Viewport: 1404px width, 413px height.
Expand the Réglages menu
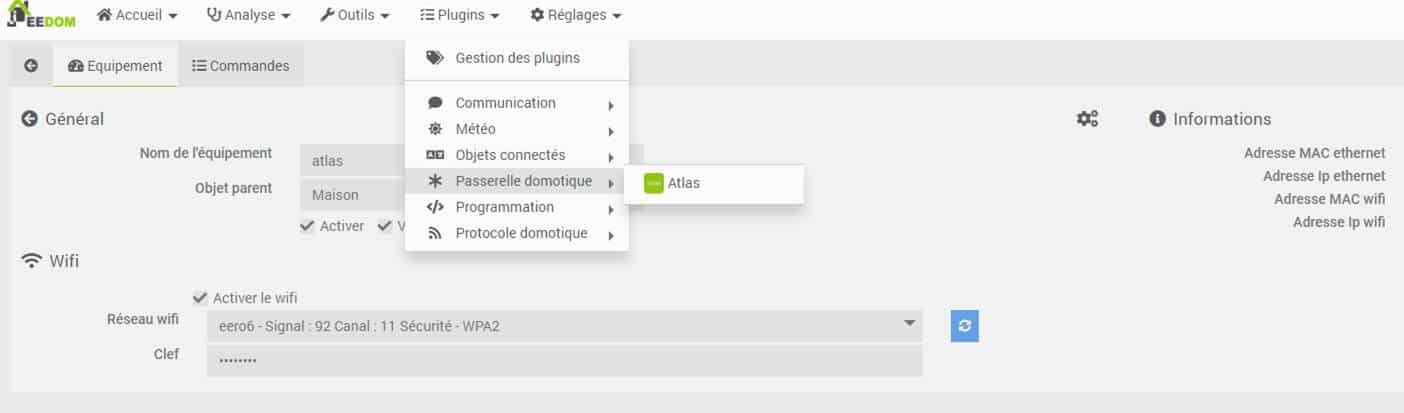tap(575, 15)
